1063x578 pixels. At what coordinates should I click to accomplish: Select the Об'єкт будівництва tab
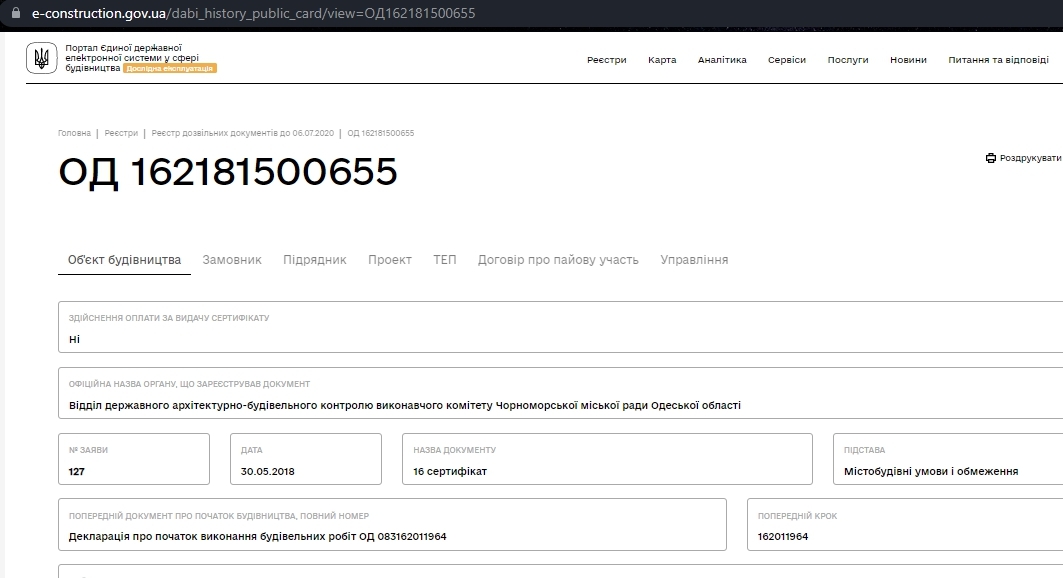click(x=124, y=260)
